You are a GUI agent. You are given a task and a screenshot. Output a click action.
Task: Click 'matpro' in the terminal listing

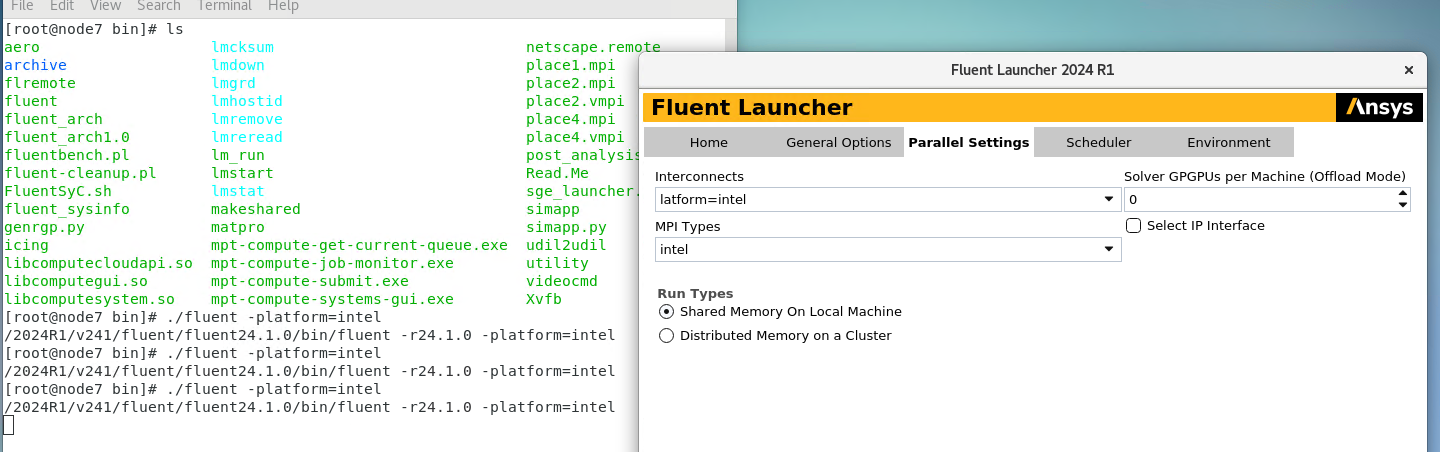[x=238, y=227]
